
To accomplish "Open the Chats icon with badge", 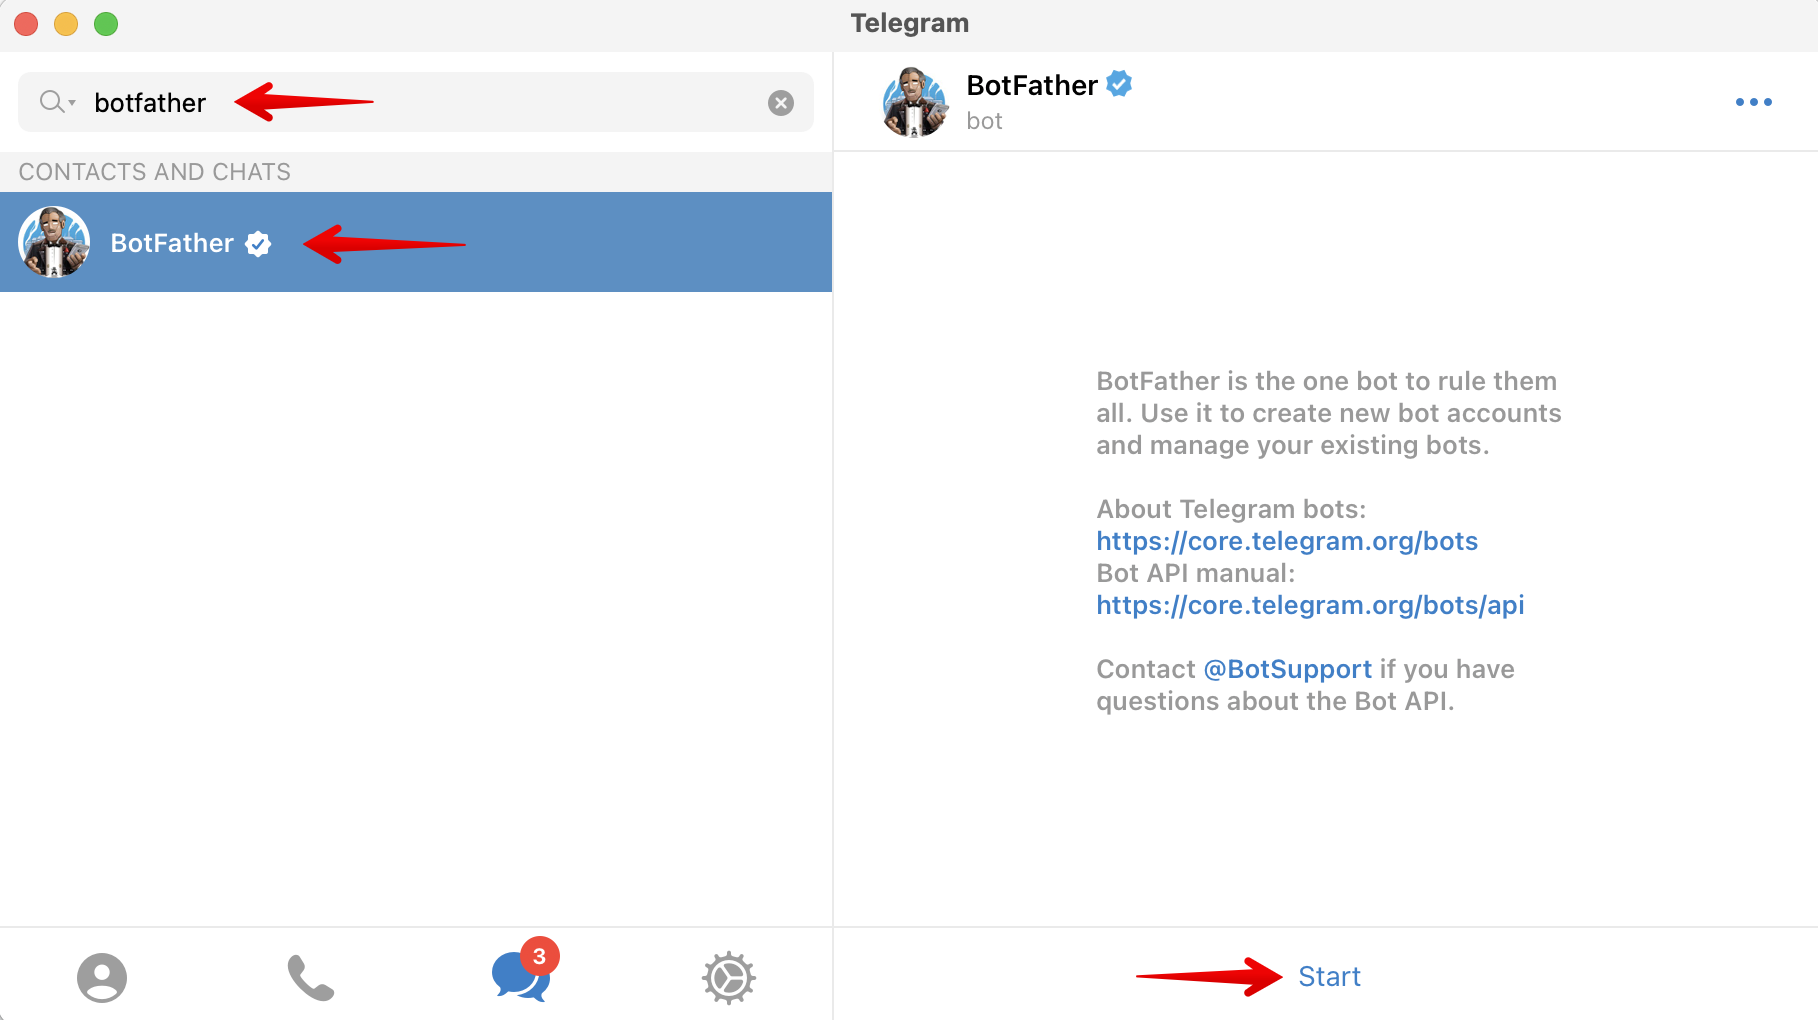I will pyautogui.click(x=521, y=976).
